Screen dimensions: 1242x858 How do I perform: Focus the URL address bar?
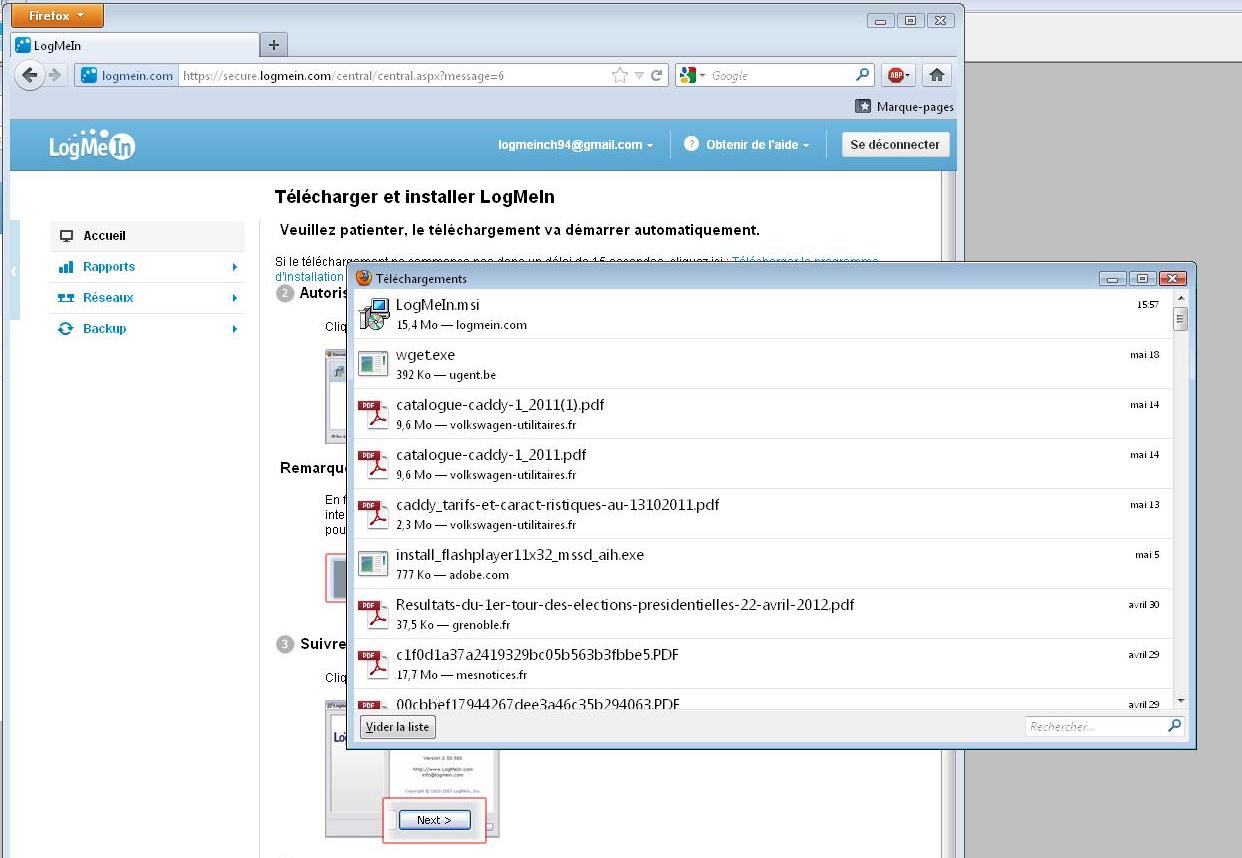coord(393,75)
